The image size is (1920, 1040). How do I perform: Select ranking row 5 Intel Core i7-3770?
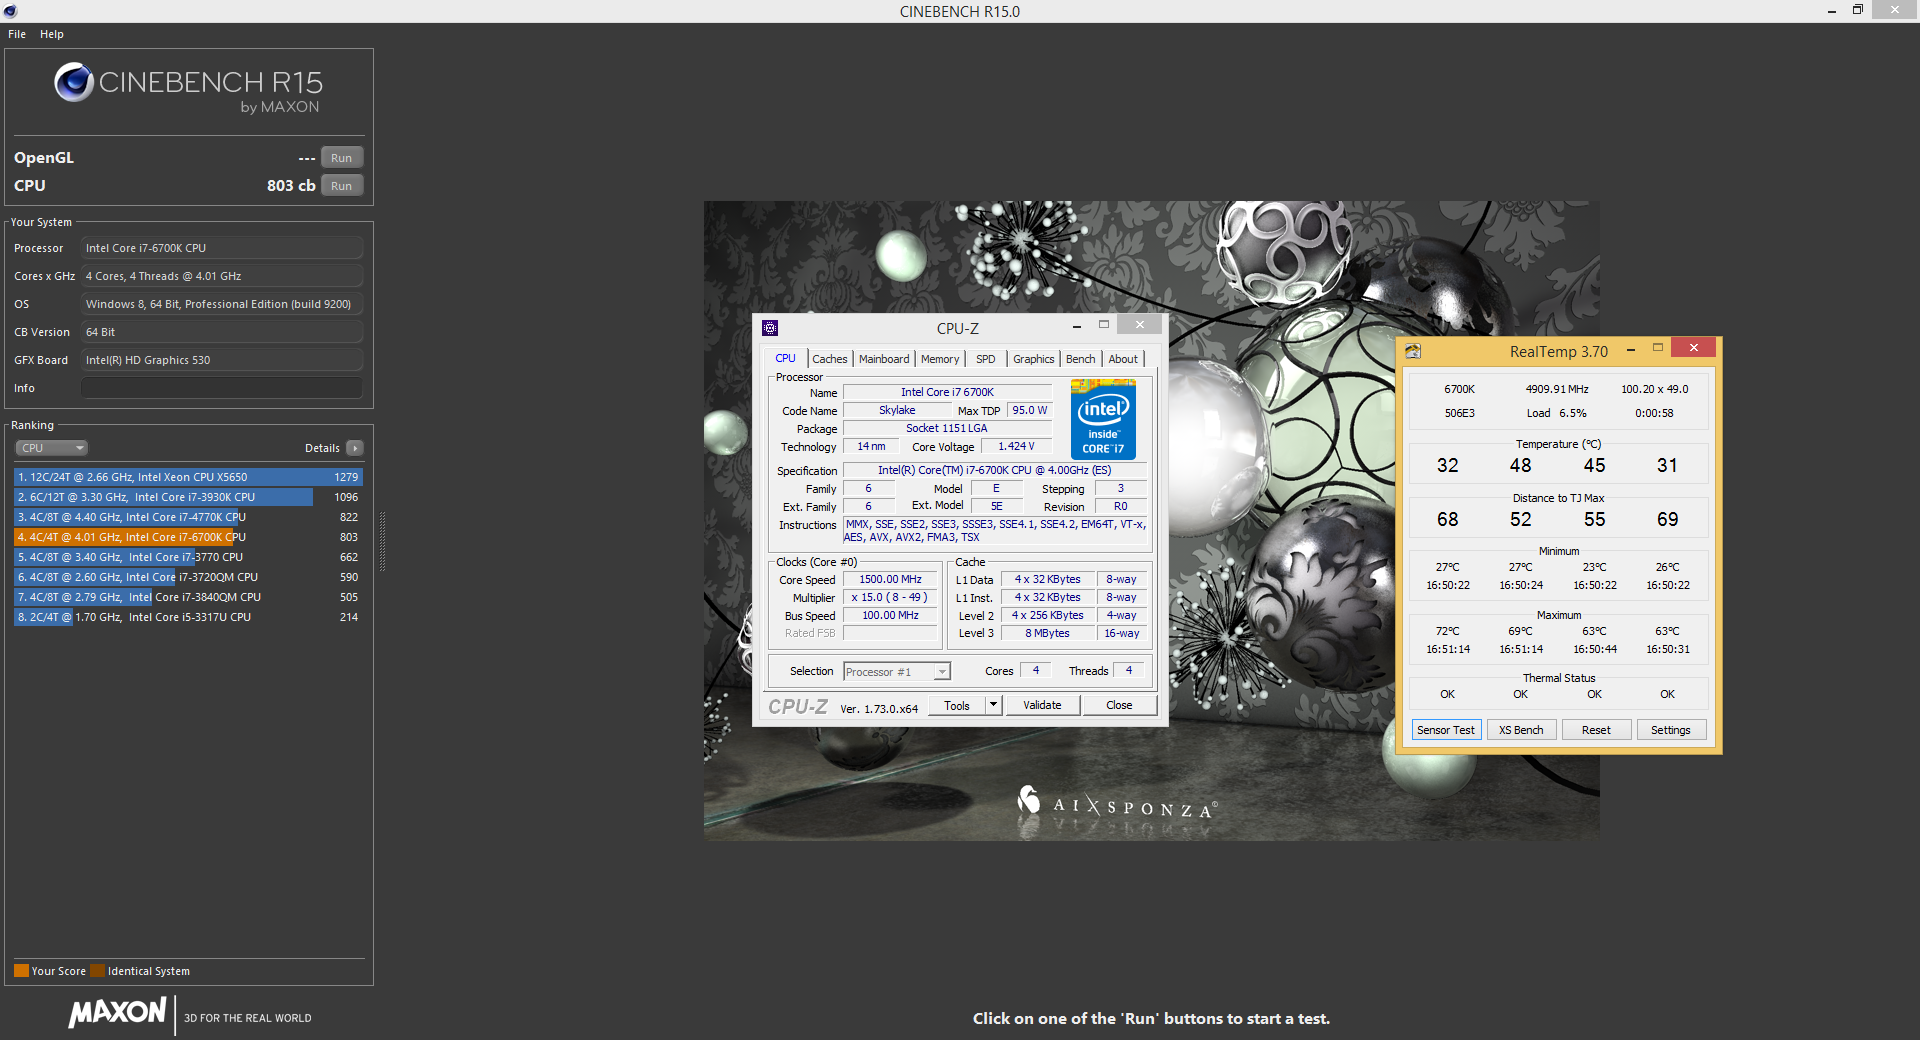[x=188, y=557]
